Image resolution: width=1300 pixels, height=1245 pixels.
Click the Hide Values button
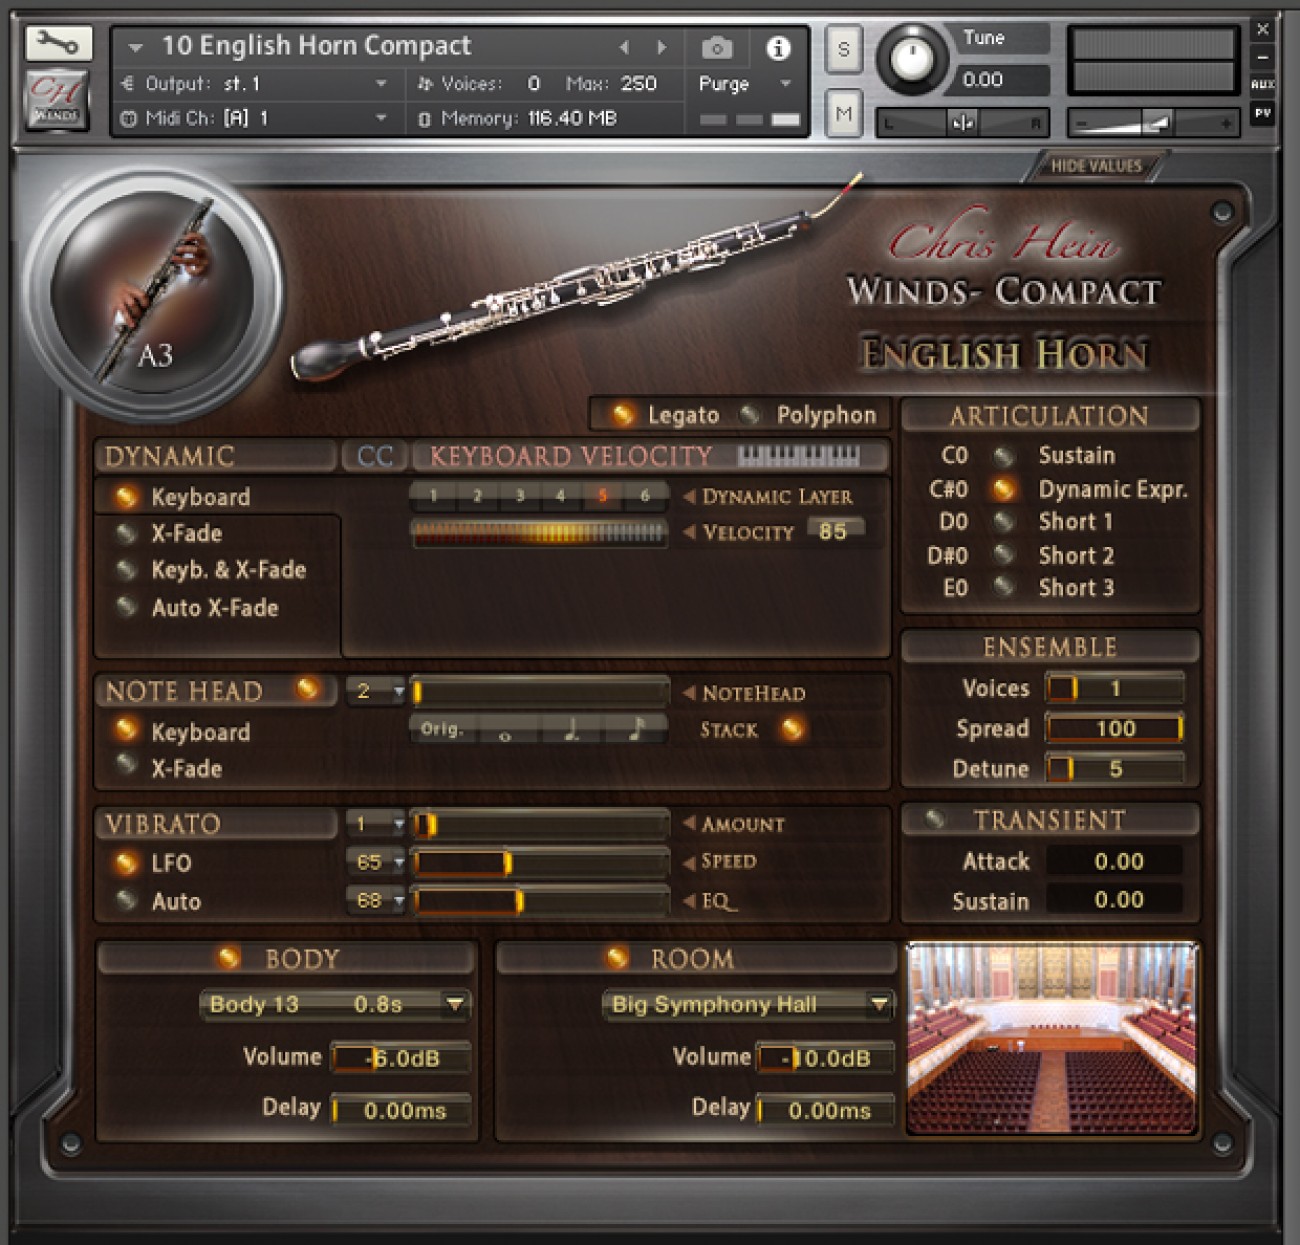click(x=1095, y=166)
